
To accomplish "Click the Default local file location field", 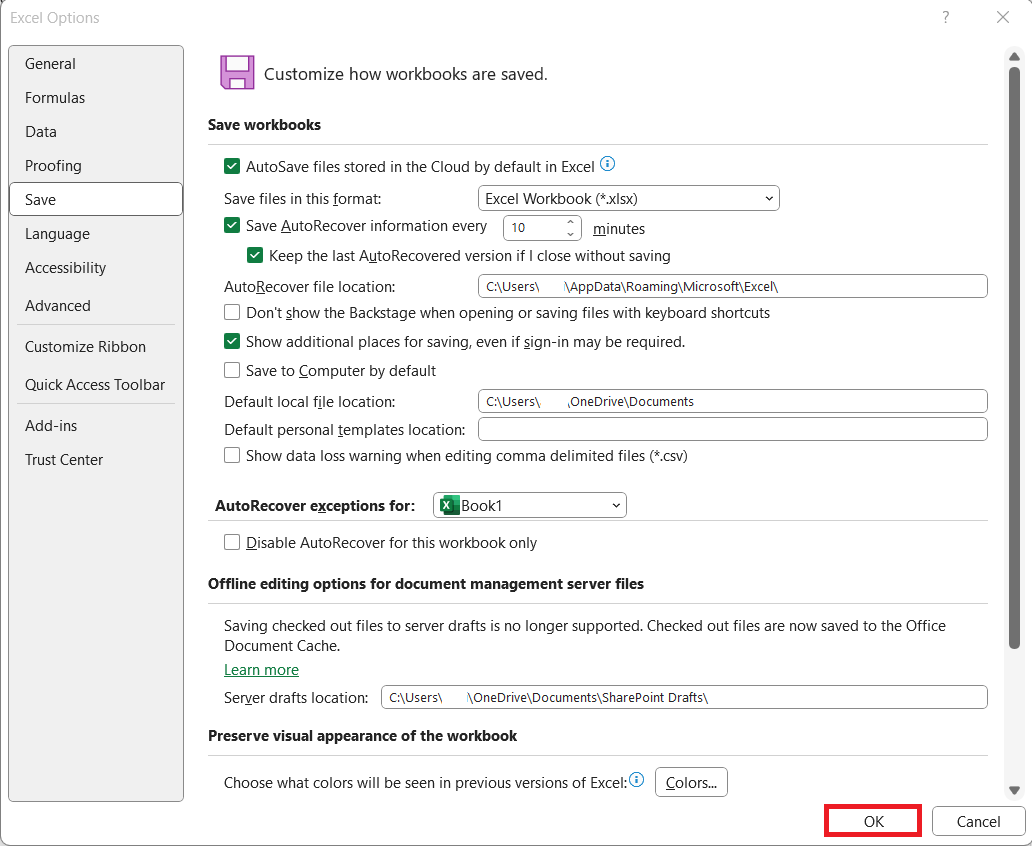I will click(x=733, y=401).
